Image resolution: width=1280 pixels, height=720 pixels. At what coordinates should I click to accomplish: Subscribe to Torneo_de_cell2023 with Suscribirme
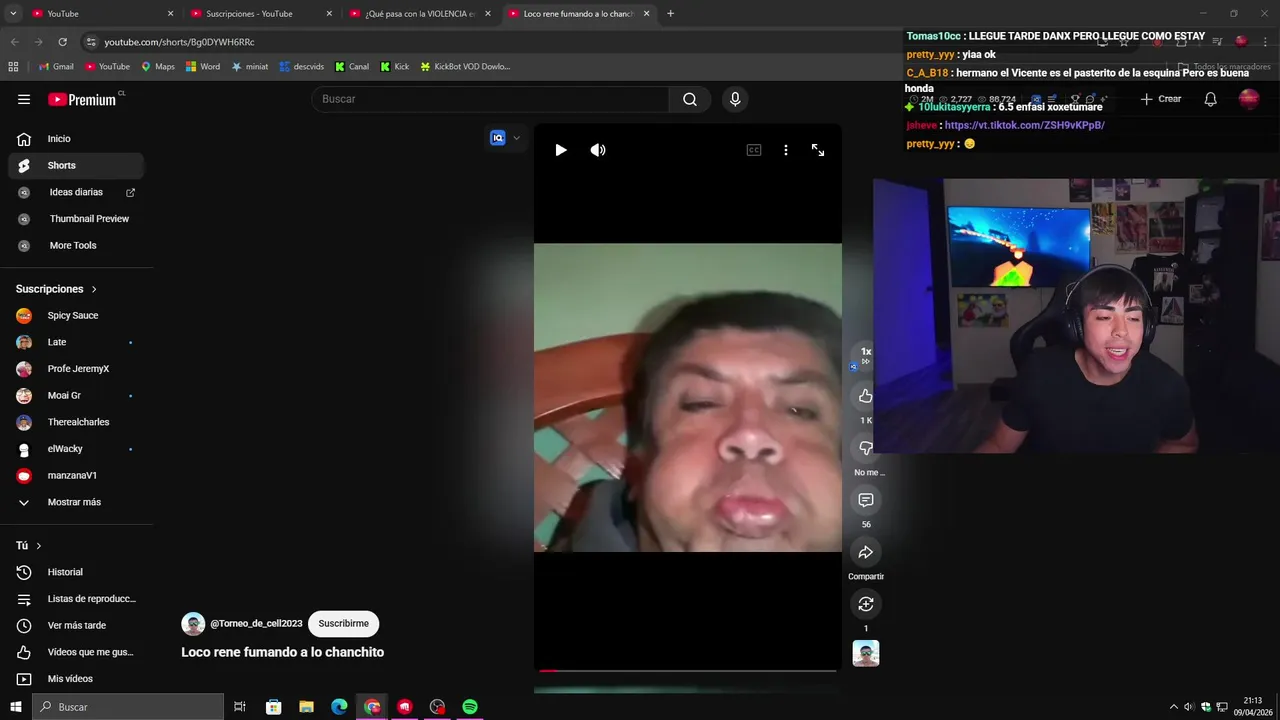(343, 623)
